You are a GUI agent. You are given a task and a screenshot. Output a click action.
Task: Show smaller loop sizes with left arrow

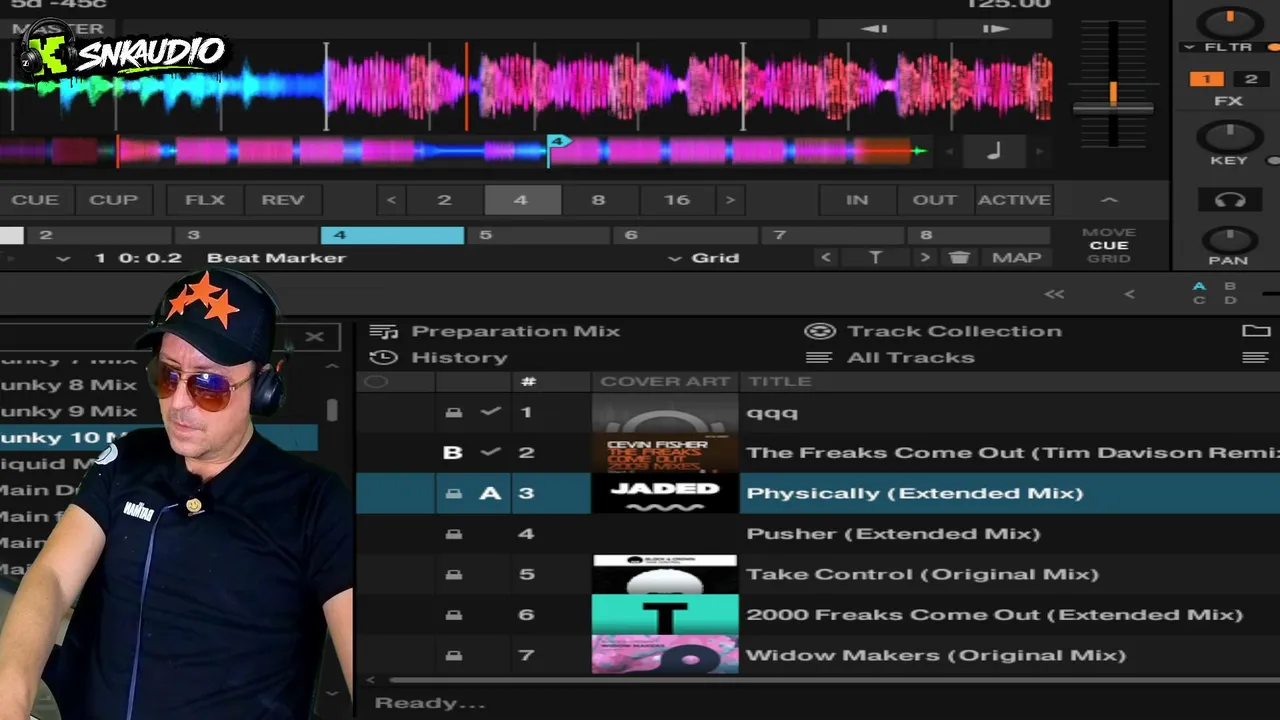(x=391, y=200)
